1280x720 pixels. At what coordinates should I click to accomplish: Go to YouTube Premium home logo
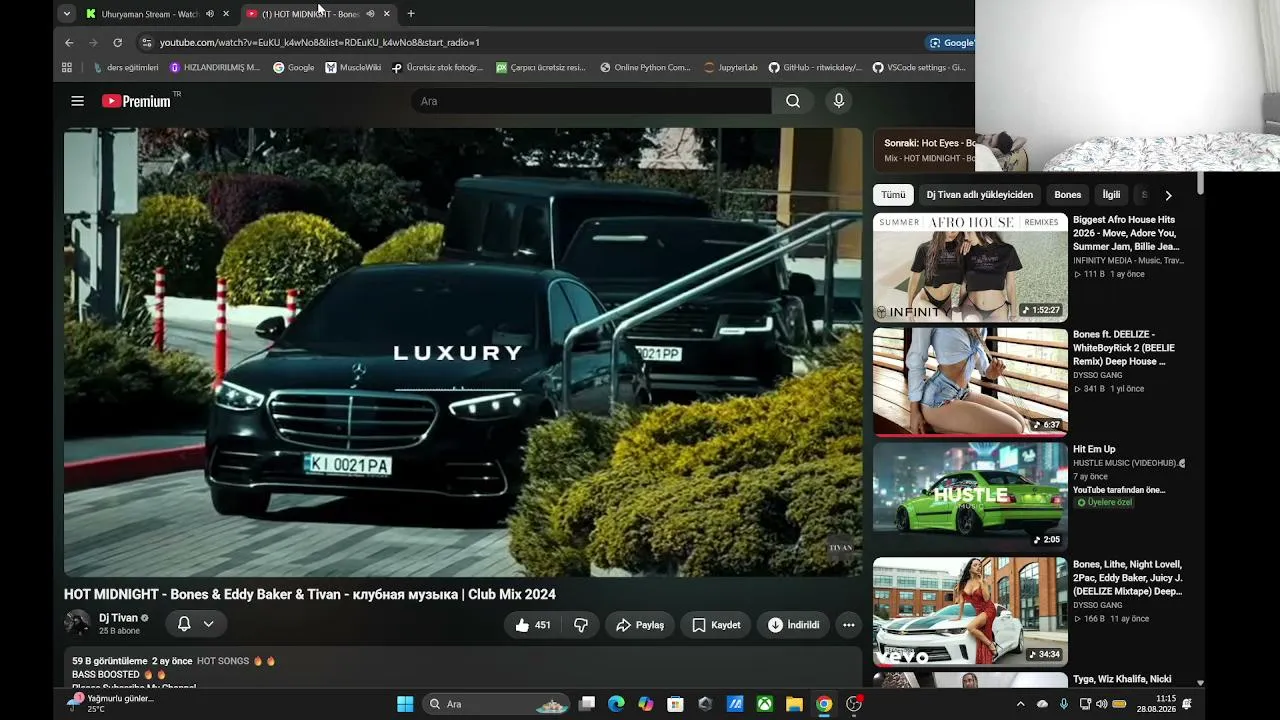136,101
